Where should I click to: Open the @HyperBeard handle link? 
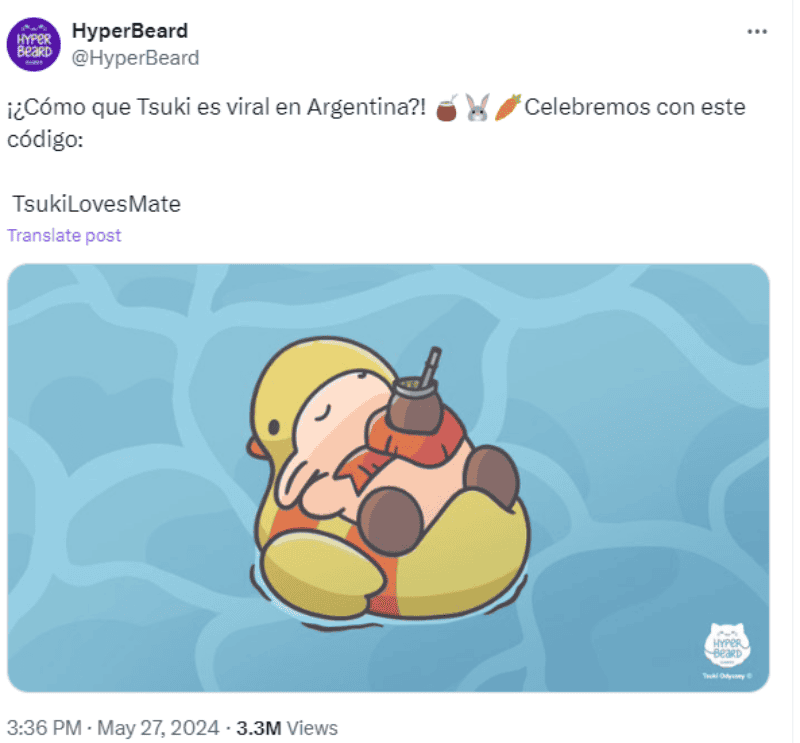[135, 57]
